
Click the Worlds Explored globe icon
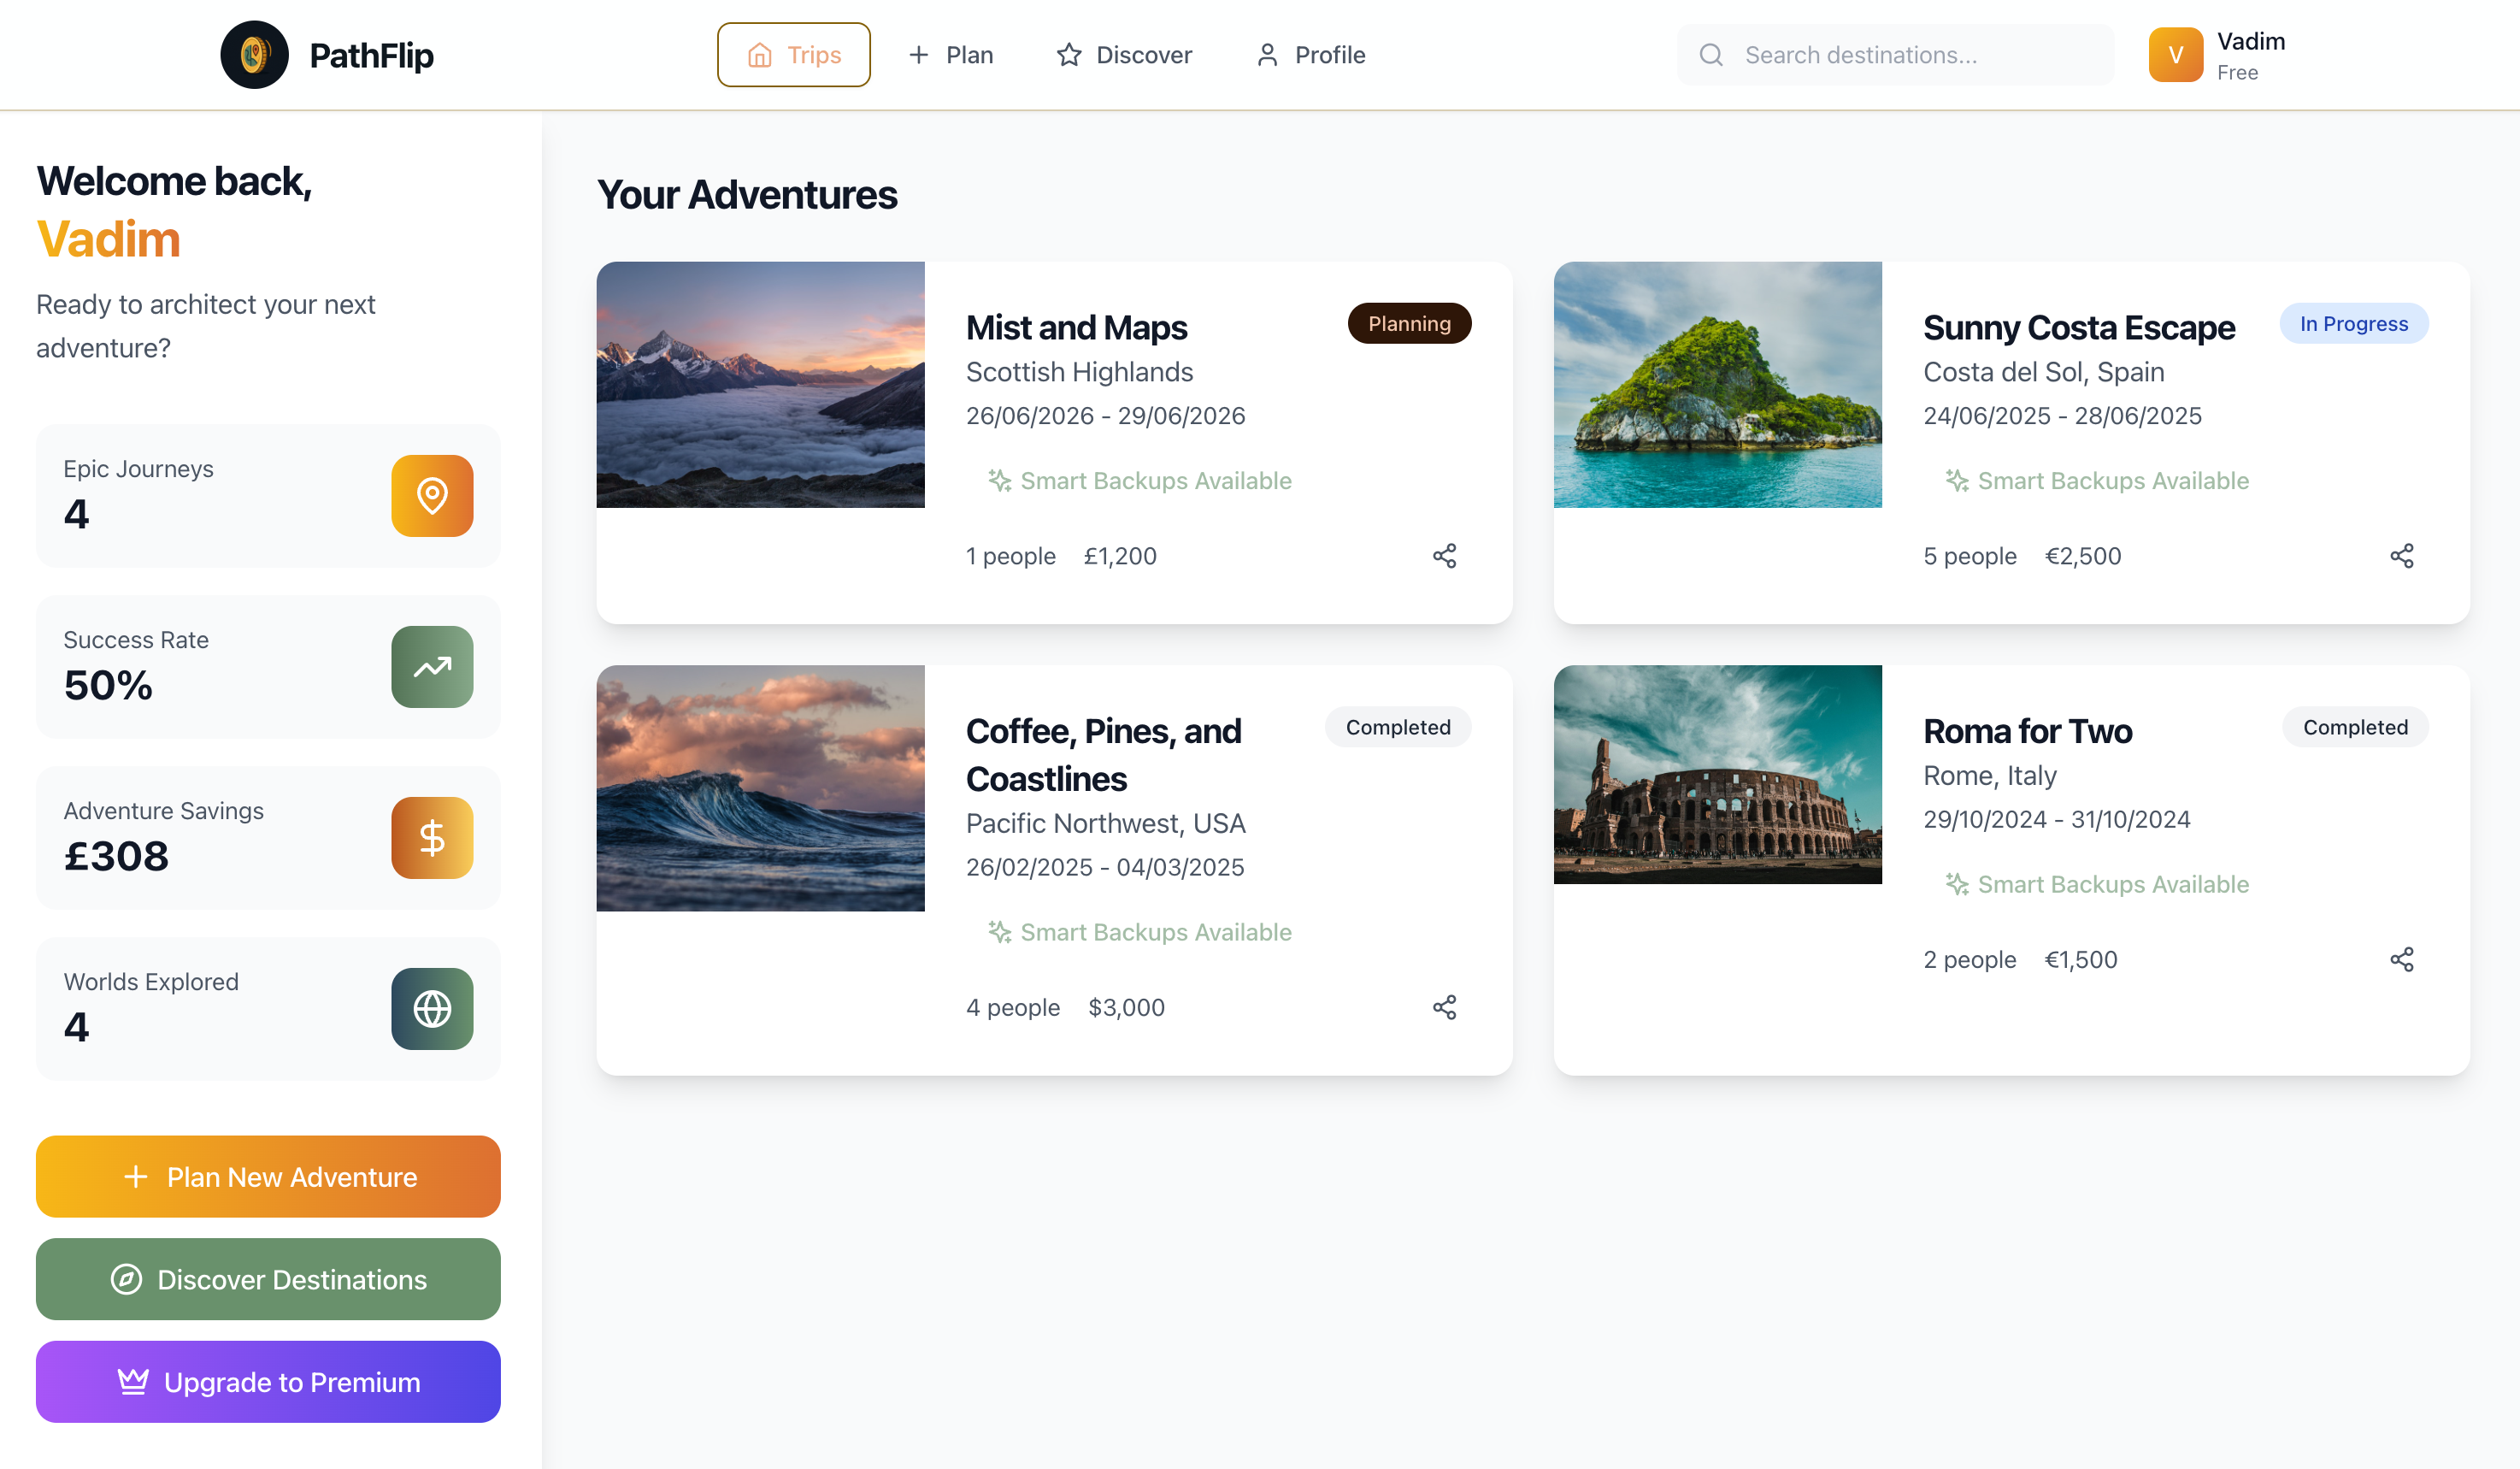coord(432,1009)
